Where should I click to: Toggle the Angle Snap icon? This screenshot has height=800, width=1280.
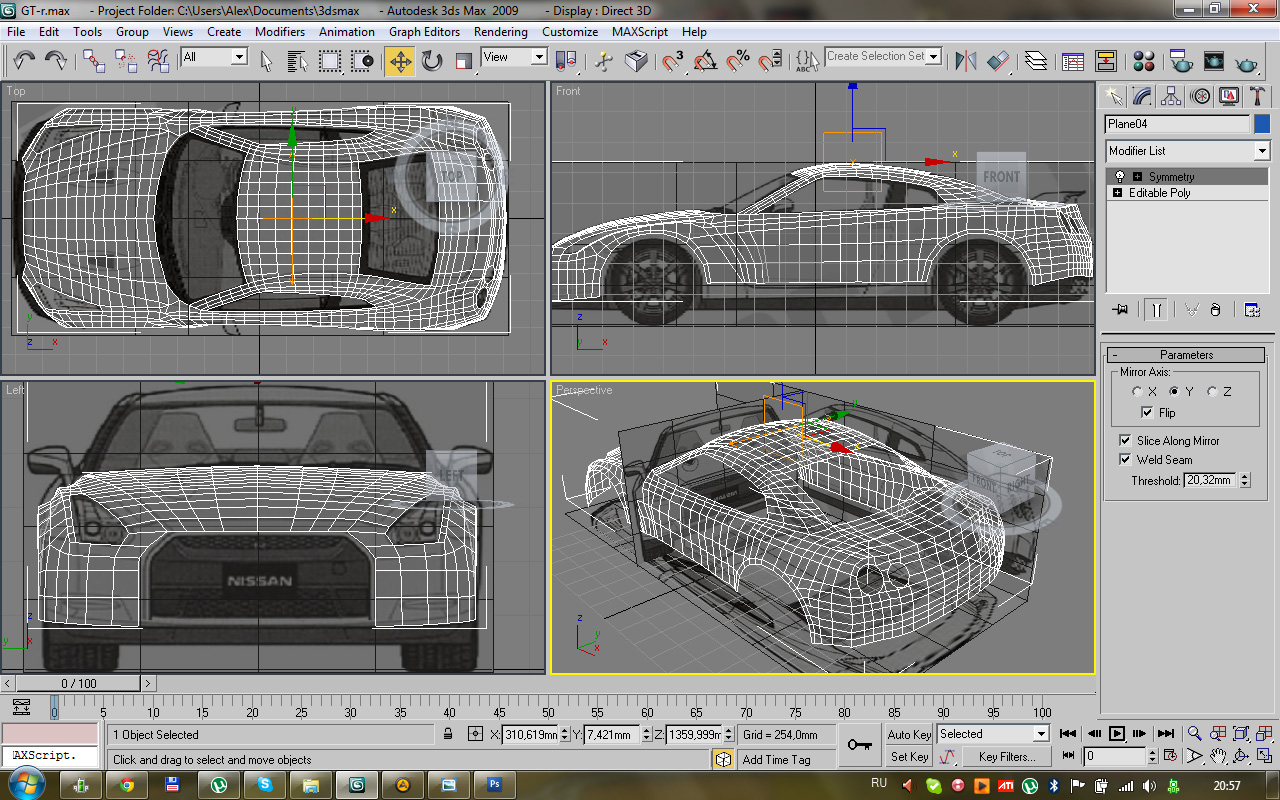(705, 62)
